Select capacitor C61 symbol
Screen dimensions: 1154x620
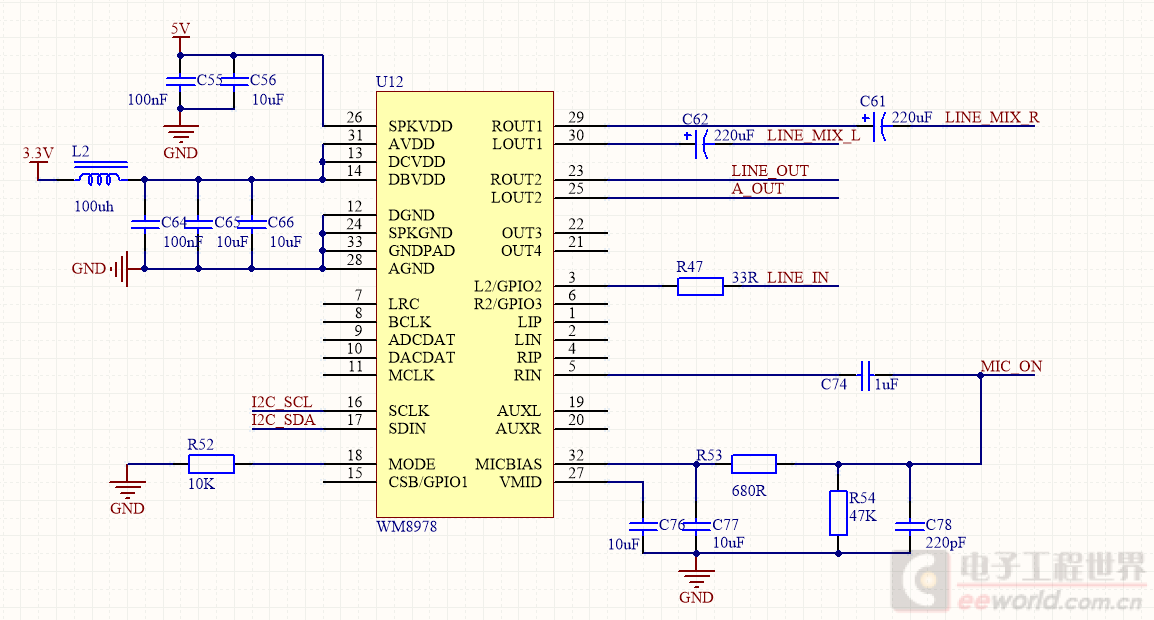[877, 126]
